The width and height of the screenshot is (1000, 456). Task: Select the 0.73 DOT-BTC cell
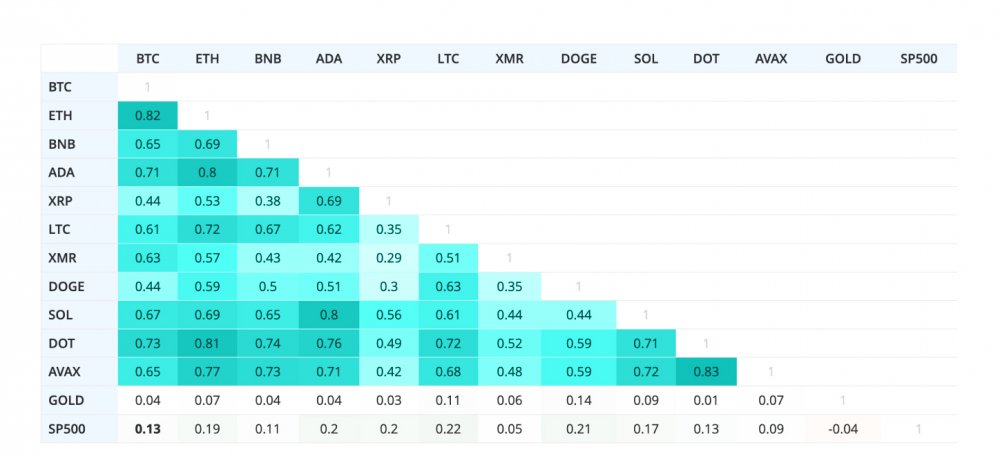(x=147, y=343)
